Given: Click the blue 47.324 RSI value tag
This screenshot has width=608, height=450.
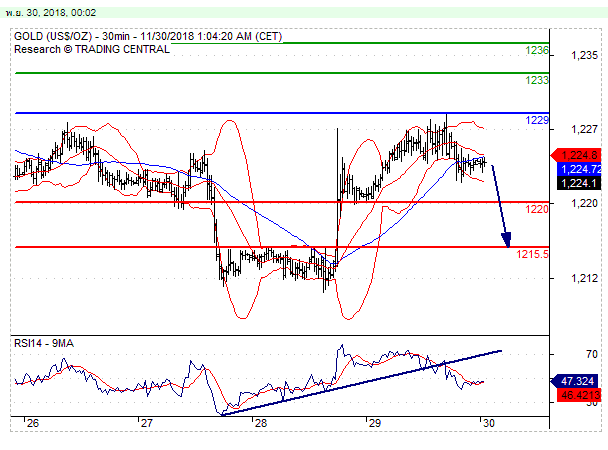Looking at the screenshot, I should 579,381.
